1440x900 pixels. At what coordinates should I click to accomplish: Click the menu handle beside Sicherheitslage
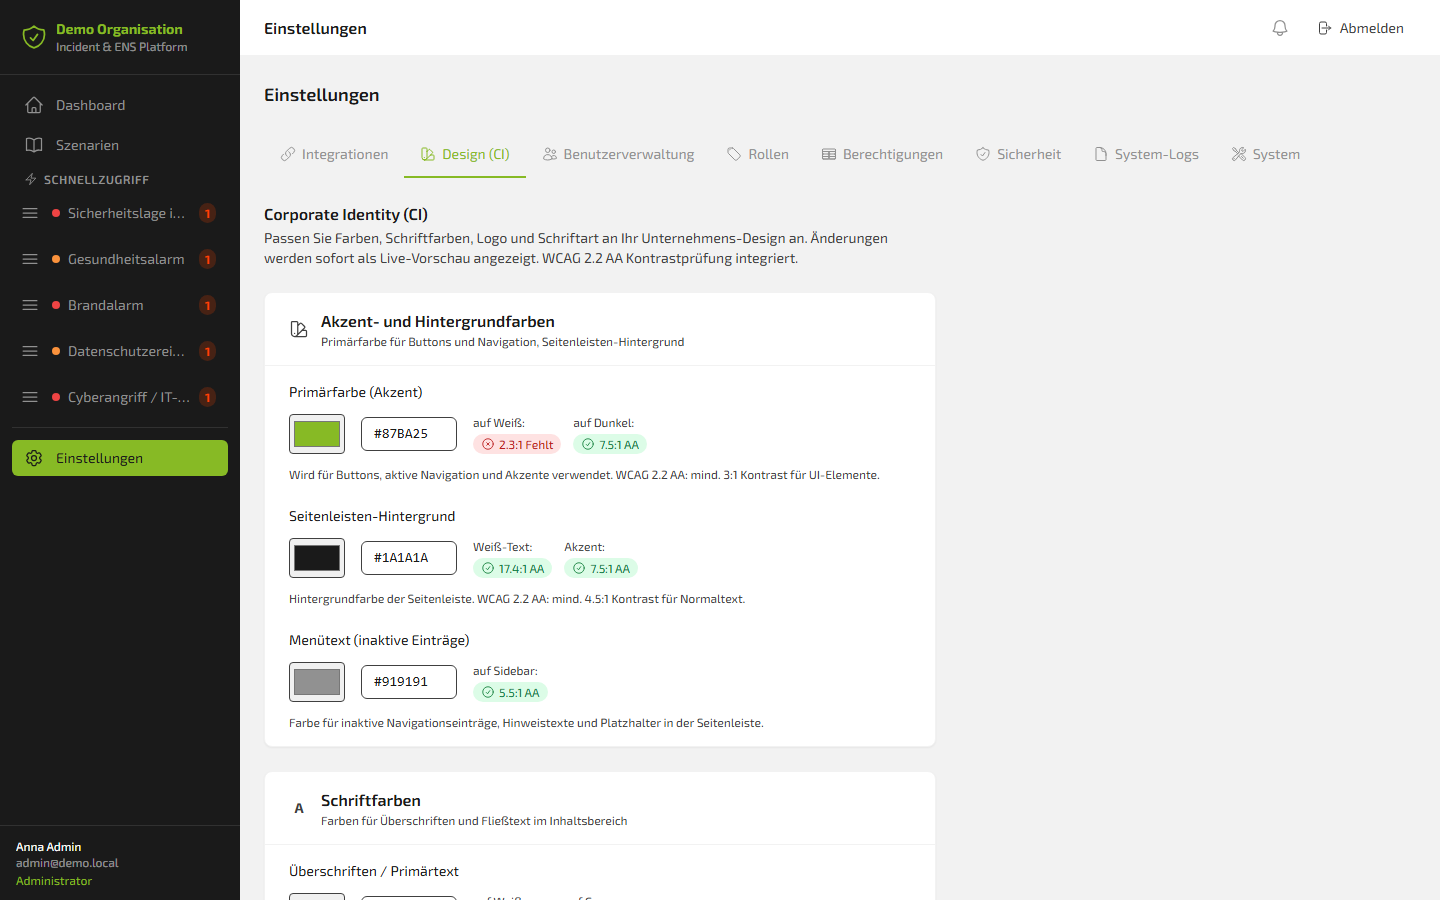pyautogui.click(x=30, y=213)
